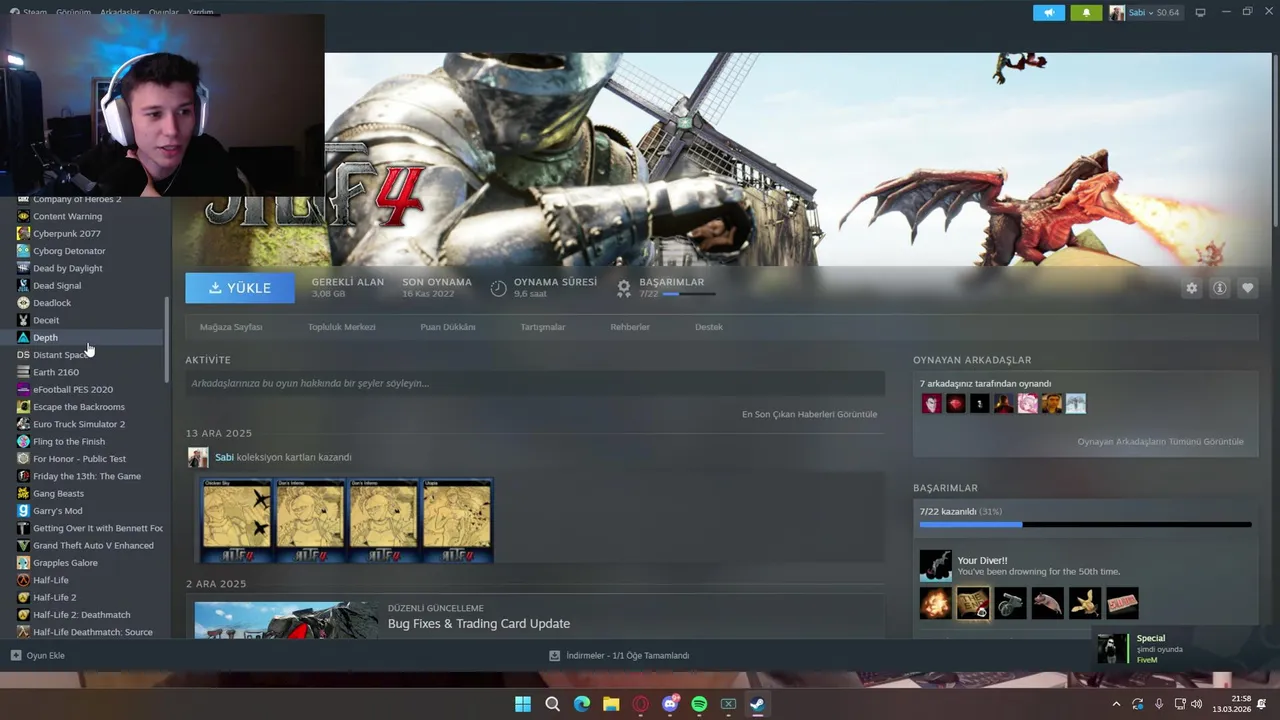Viewport: 1280px width, 720px height.
Task: Select Content Warning in library
Action: click(67, 216)
